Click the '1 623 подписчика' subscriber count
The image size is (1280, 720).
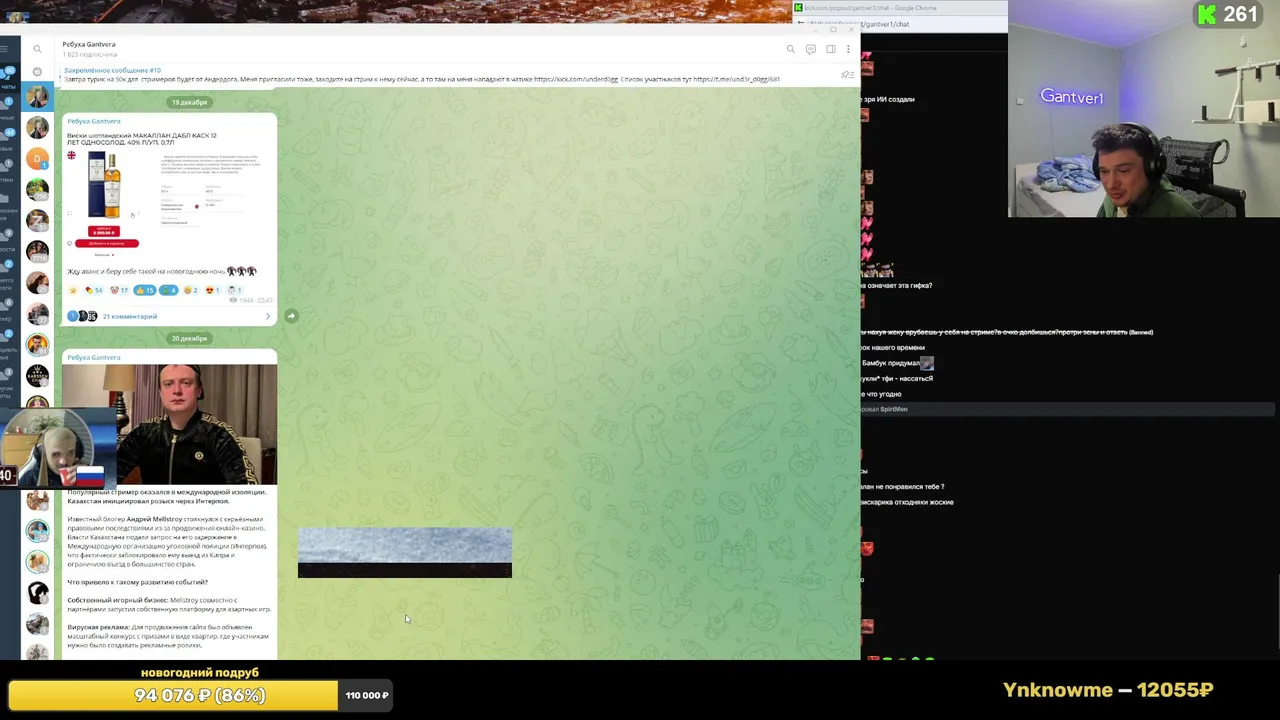pyautogui.click(x=90, y=54)
